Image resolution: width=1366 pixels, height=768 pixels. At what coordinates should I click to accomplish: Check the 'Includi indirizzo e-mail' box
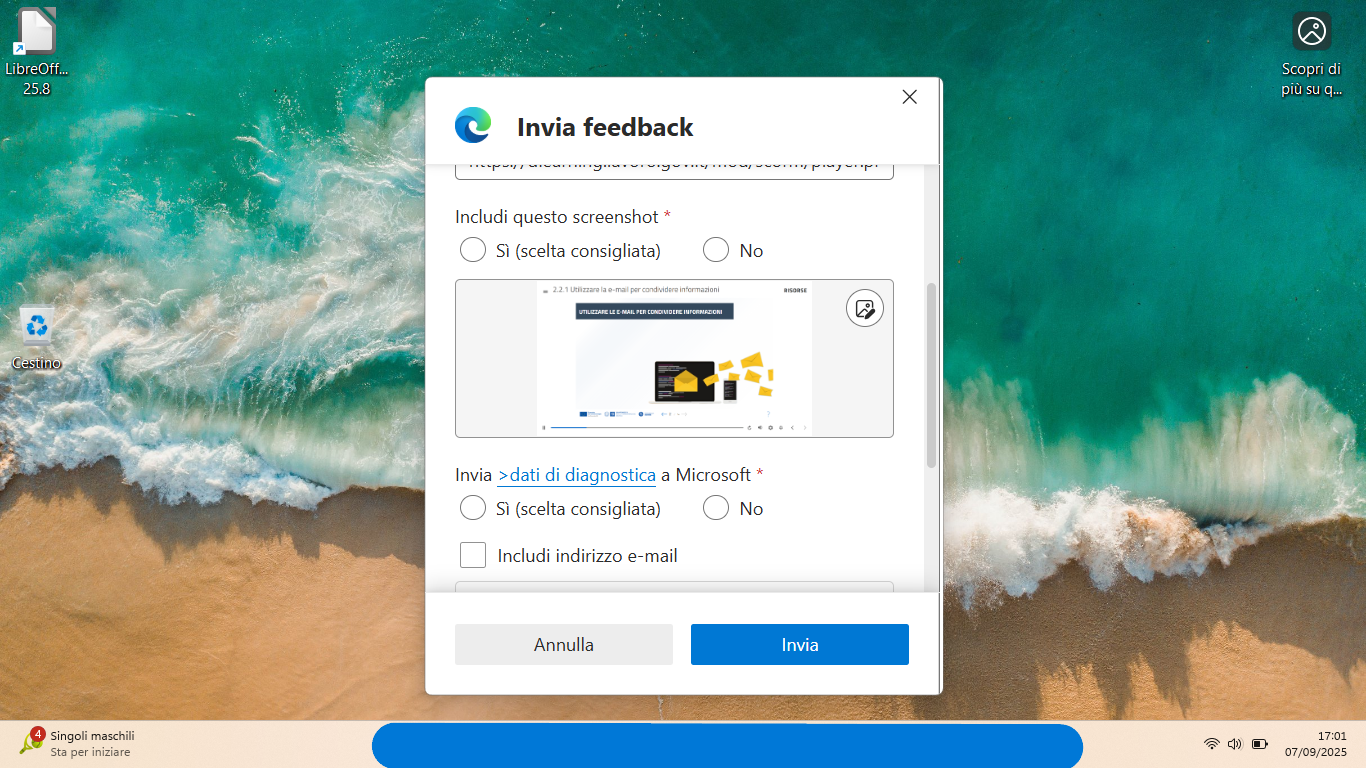(473, 555)
